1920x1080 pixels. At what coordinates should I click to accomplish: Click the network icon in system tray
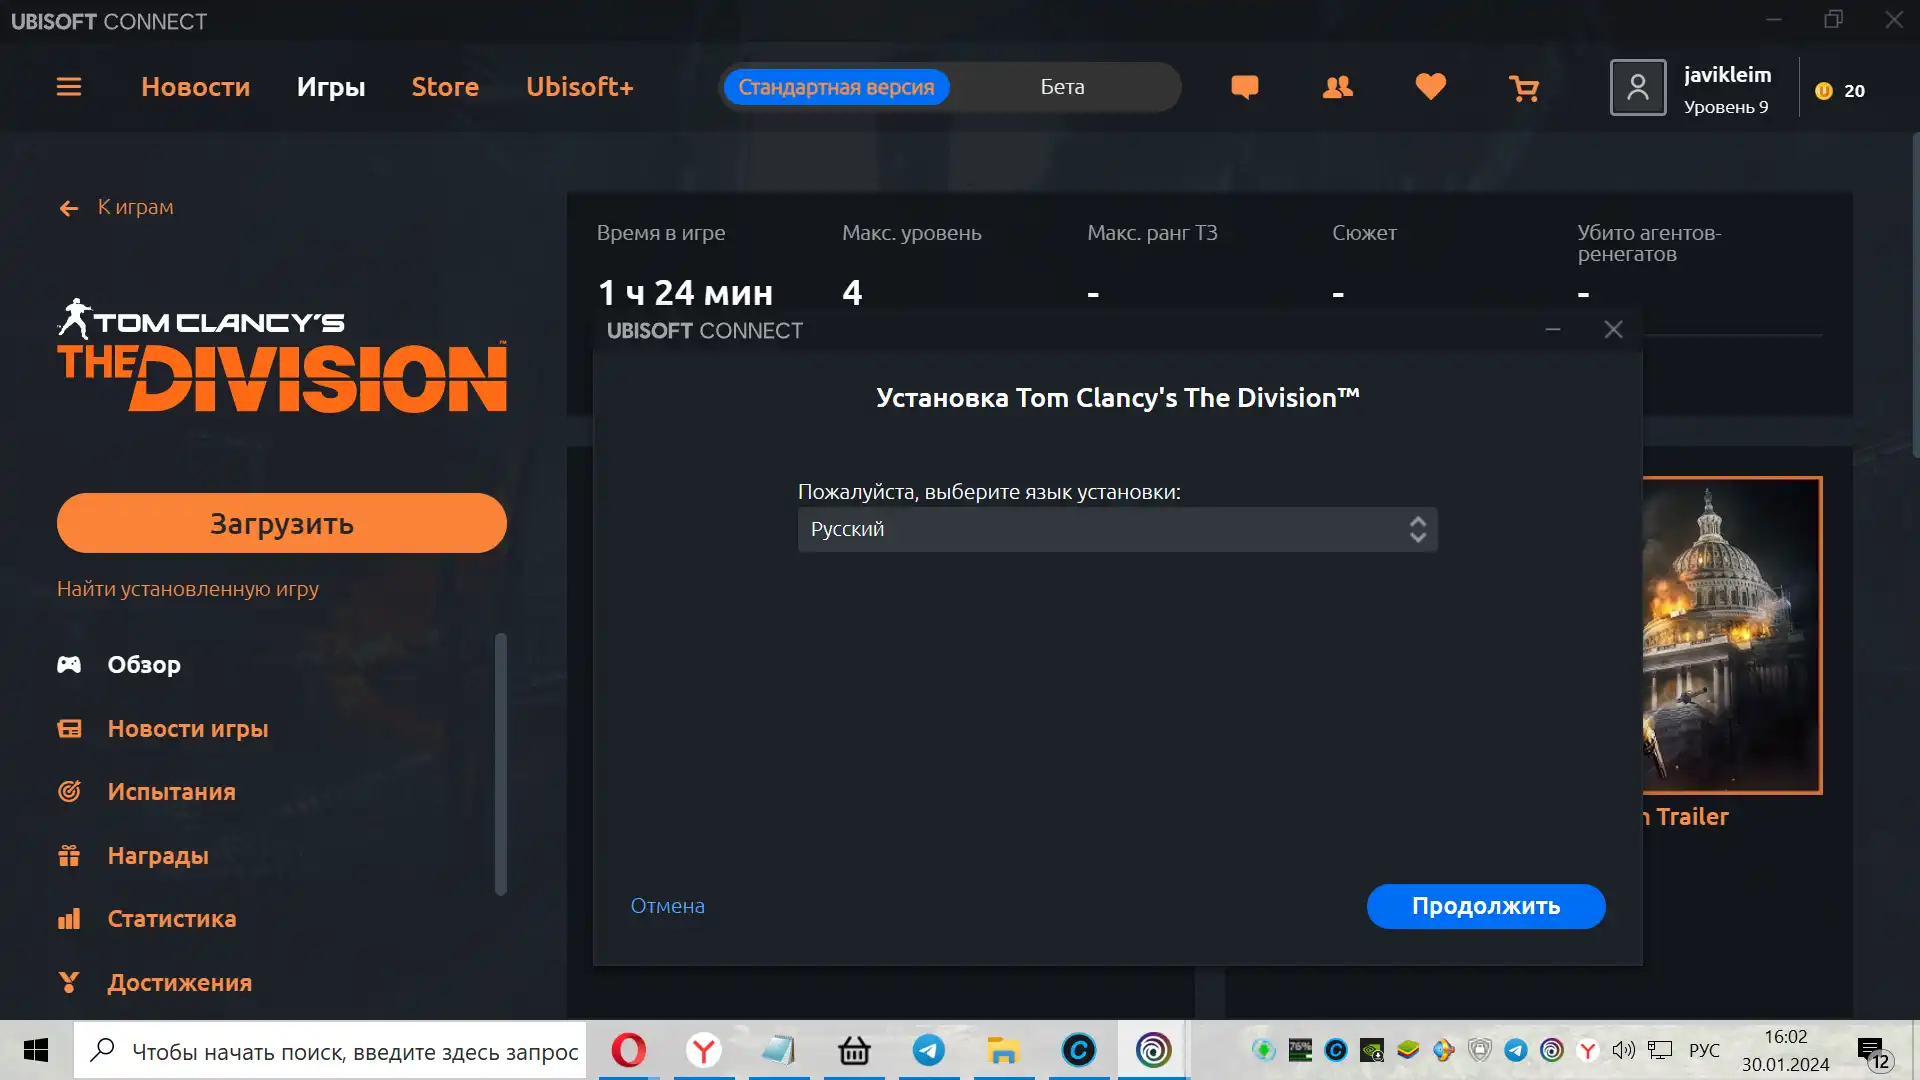click(x=1660, y=1050)
